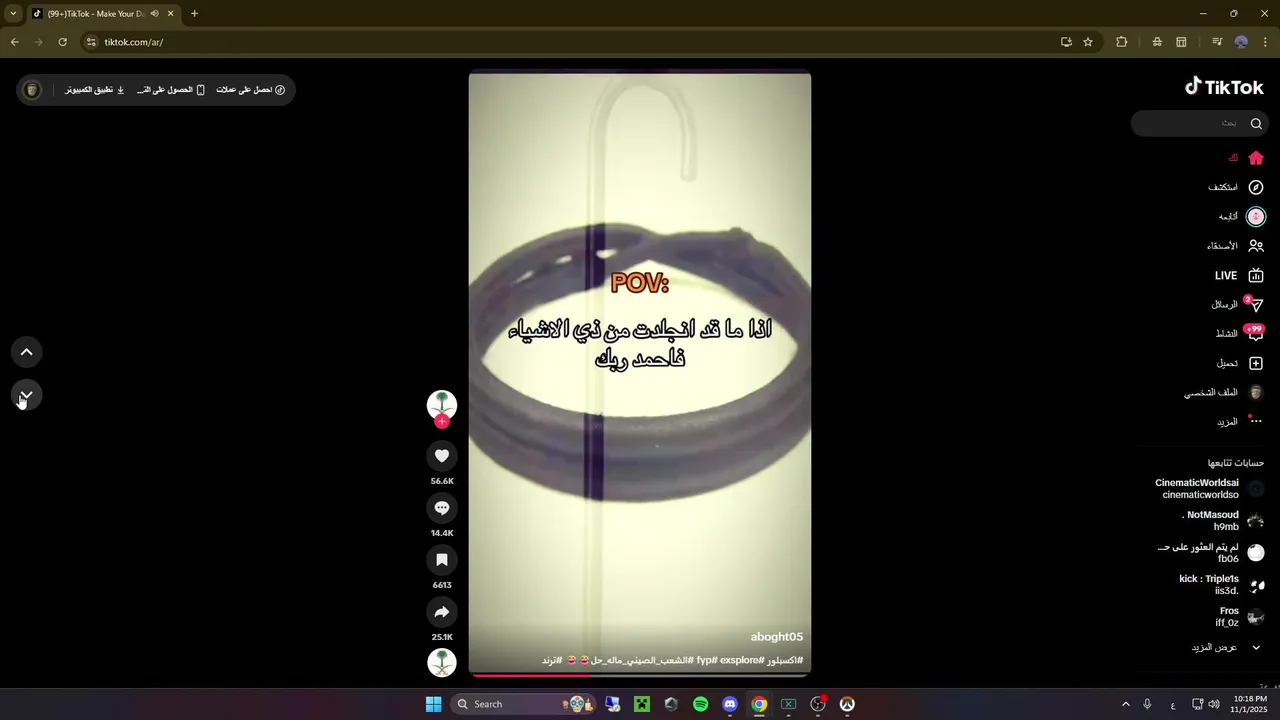Click the Get Coins button
The height and width of the screenshot is (720, 1280).
pos(251,90)
